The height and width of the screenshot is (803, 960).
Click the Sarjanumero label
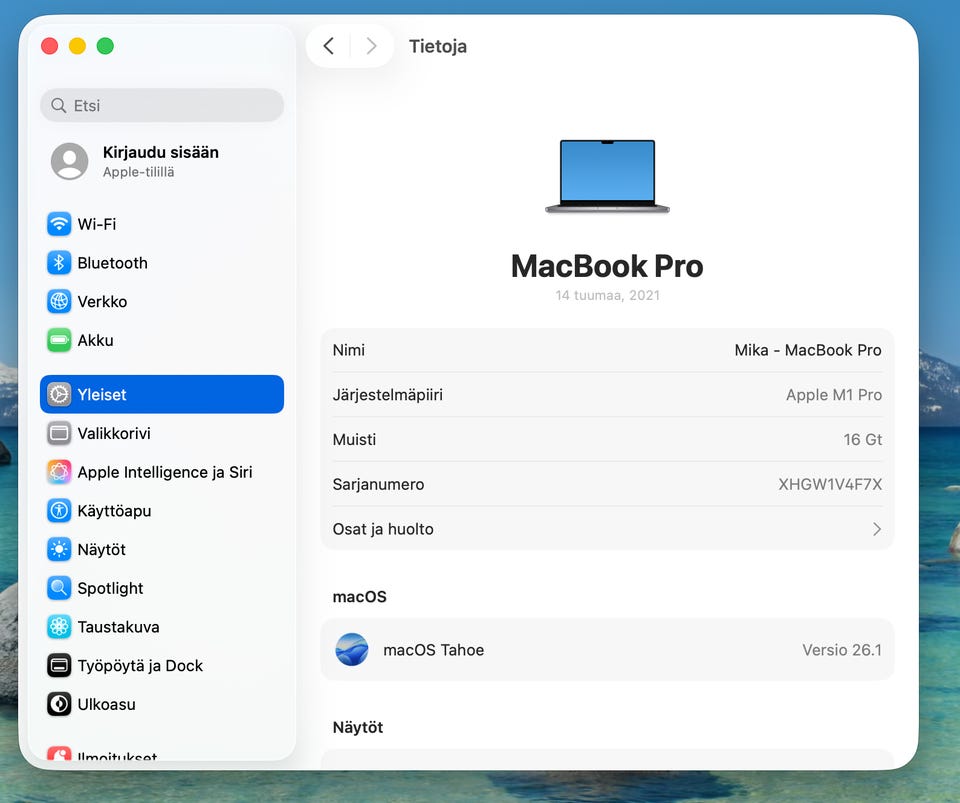pos(378,484)
